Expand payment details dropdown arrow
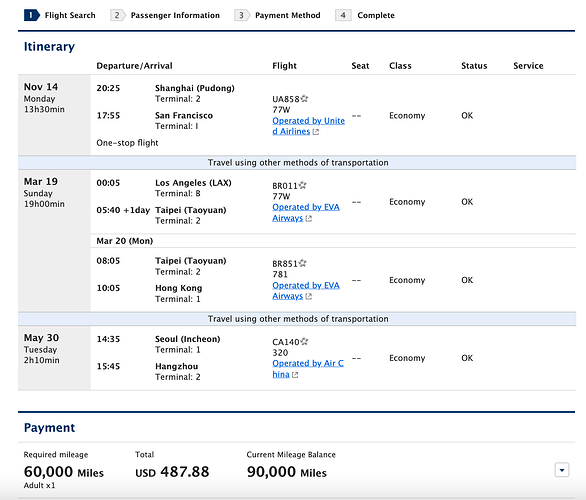586x500 pixels. [x=562, y=470]
